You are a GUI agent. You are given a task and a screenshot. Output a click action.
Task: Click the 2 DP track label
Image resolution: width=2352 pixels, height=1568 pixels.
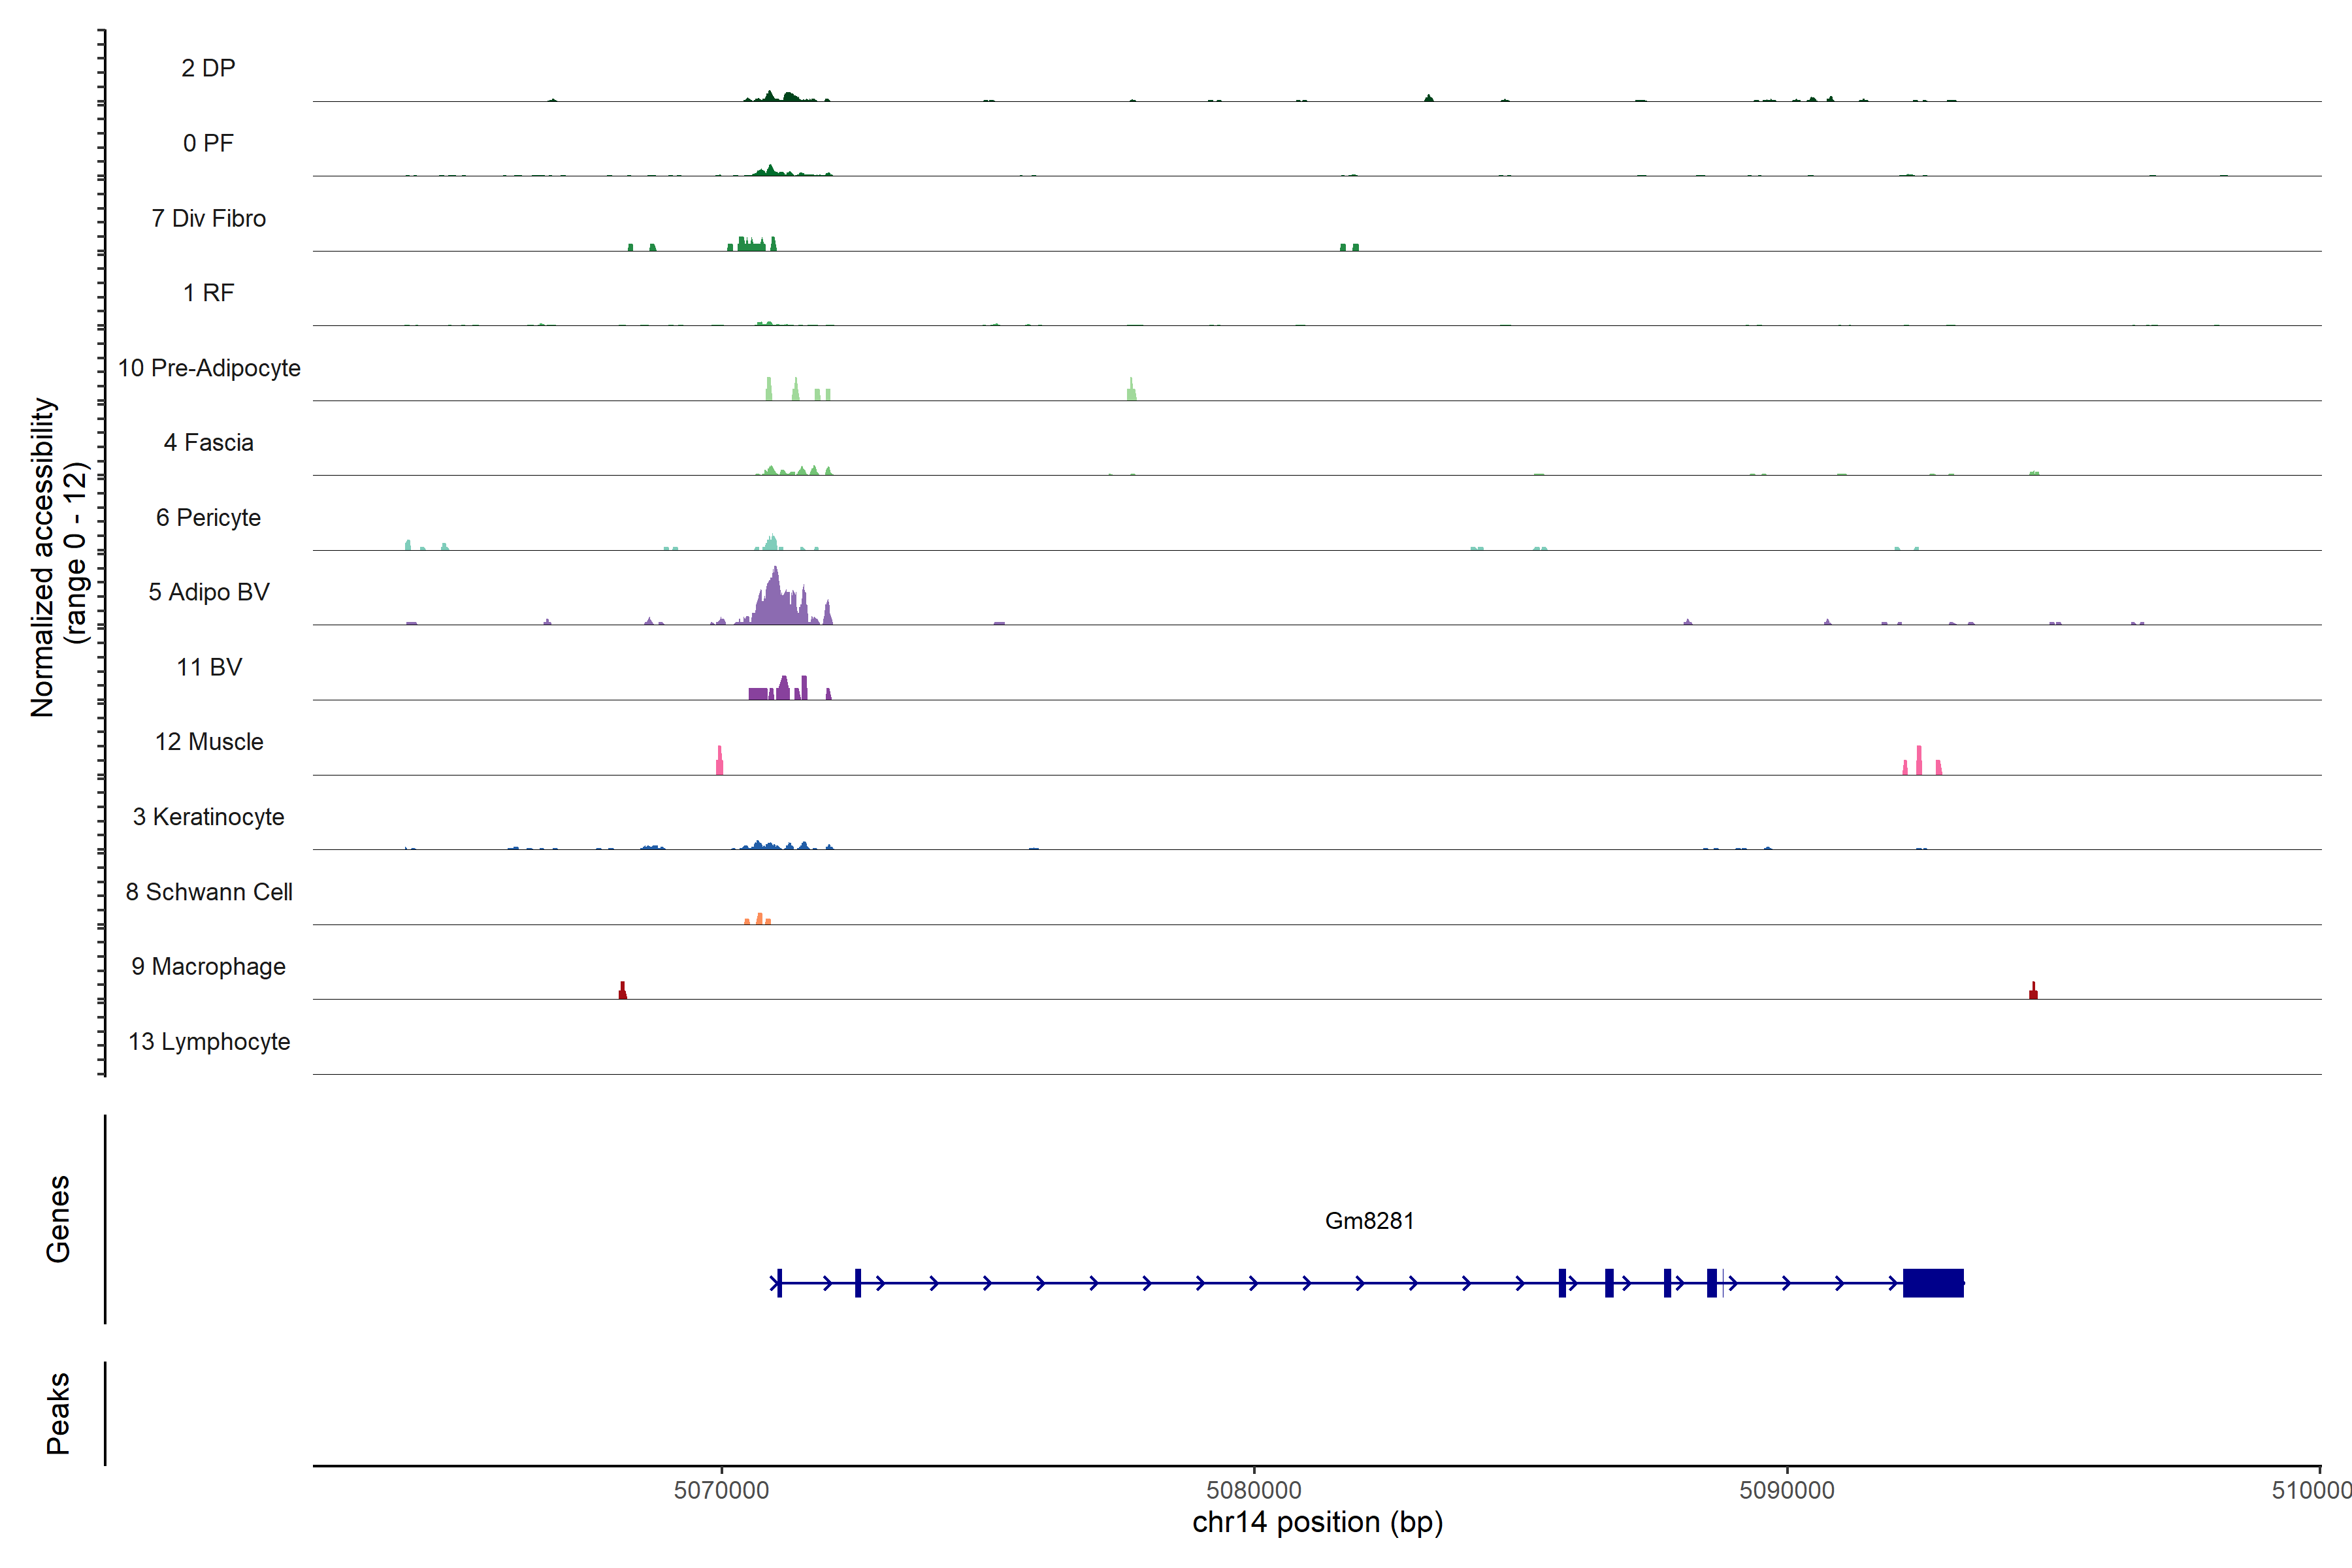coord(209,68)
